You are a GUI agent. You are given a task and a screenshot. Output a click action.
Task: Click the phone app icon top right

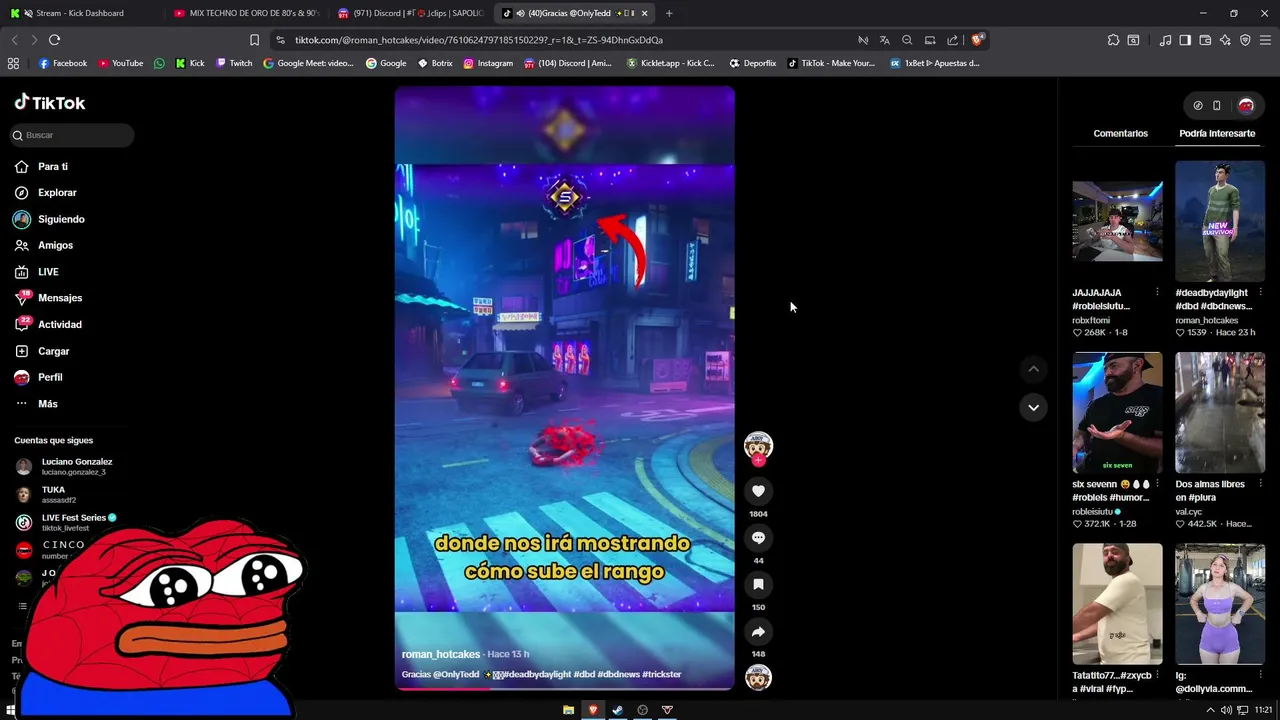[1216, 105]
